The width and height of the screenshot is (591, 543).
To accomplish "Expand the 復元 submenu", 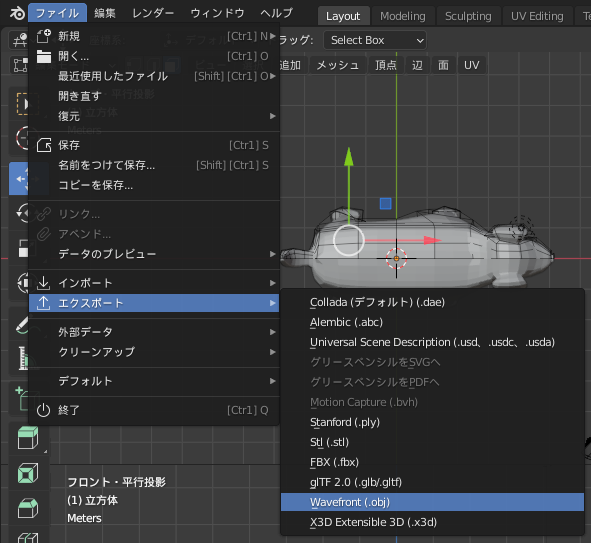I will pyautogui.click(x=154, y=116).
